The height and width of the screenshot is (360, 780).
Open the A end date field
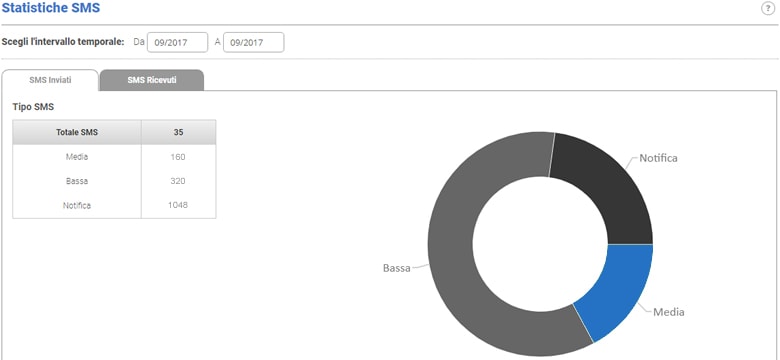(x=254, y=42)
